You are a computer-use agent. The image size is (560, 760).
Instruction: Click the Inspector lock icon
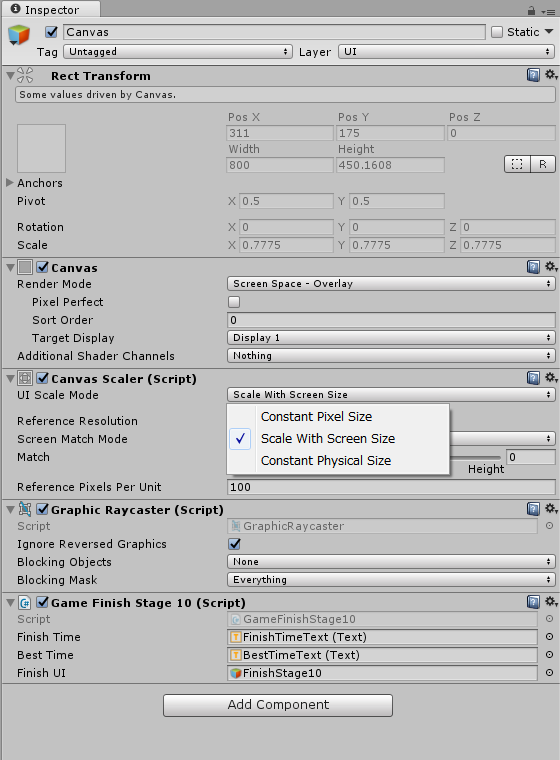[531, 11]
